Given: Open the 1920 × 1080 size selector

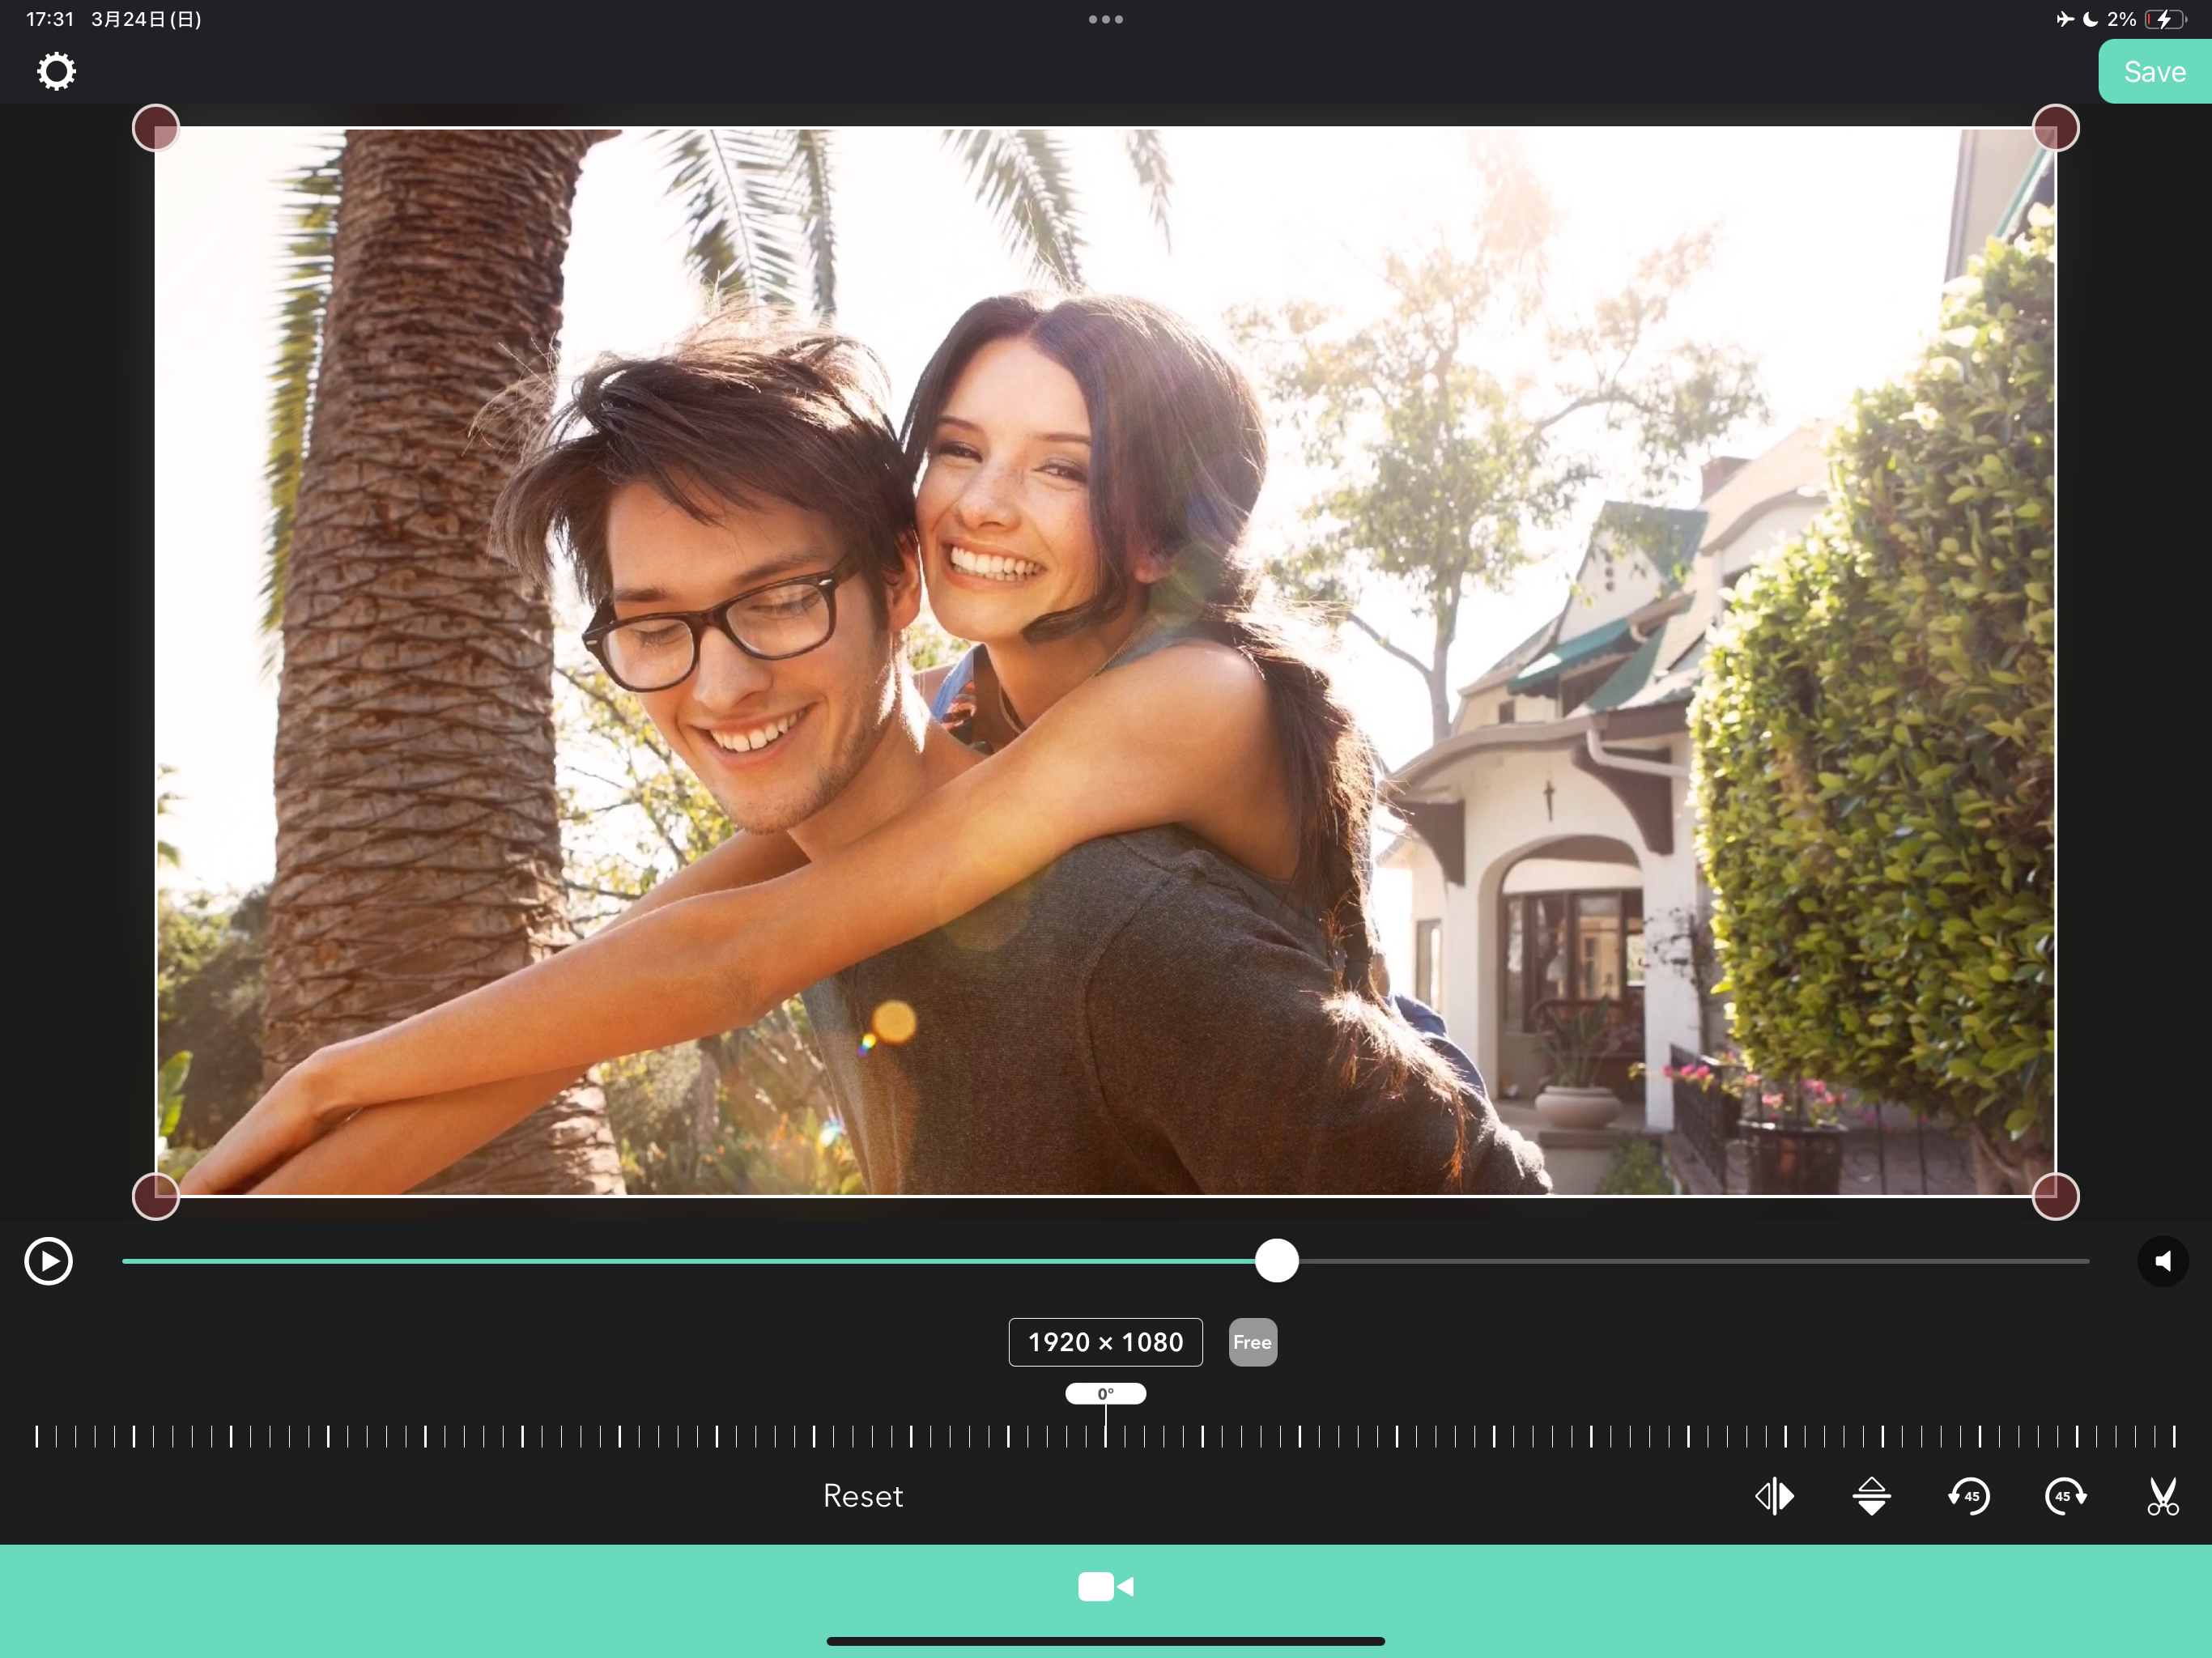Looking at the screenshot, I should [x=1105, y=1342].
